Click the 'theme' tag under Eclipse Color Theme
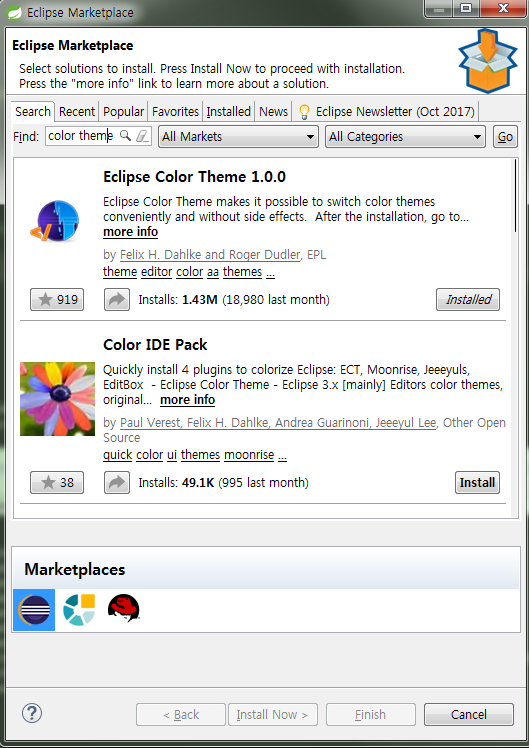This screenshot has width=529, height=748. coord(120,272)
